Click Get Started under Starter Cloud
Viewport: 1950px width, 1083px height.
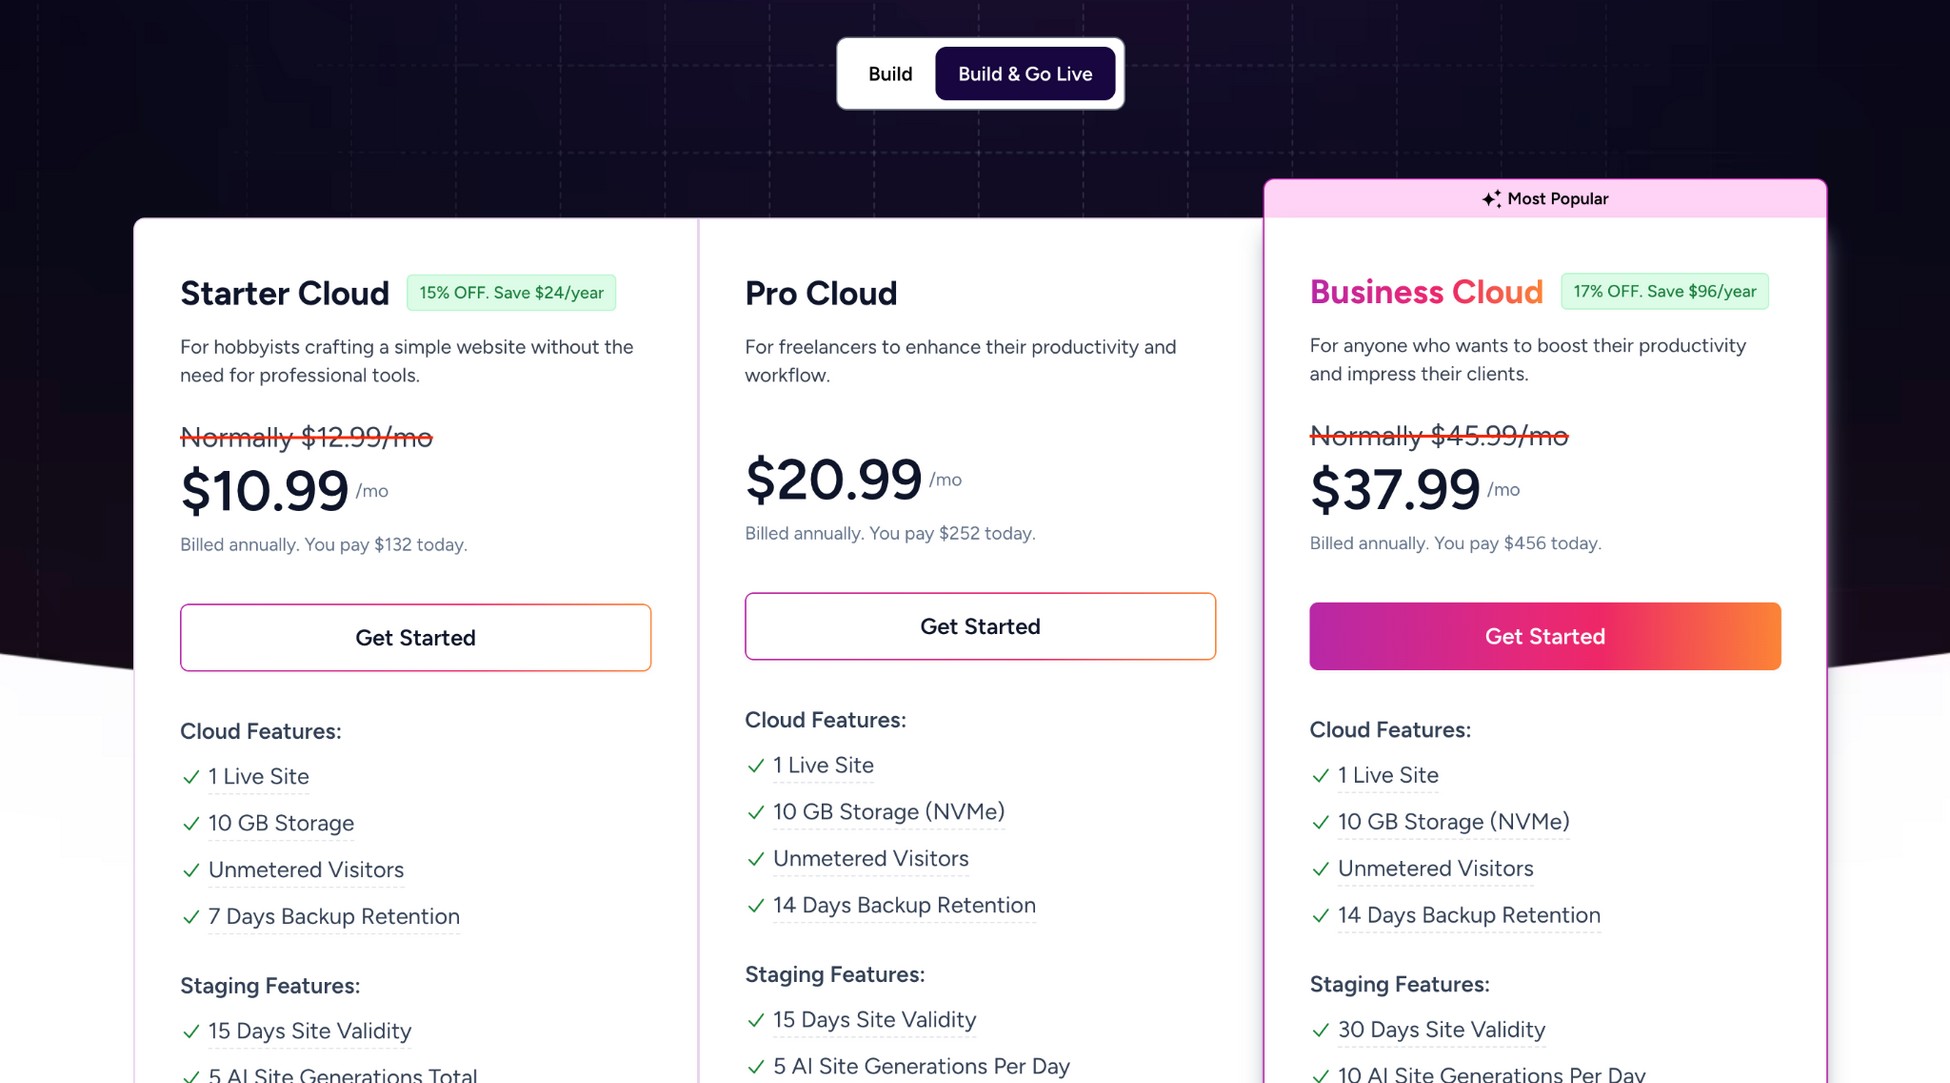click(x=415, y=637)
